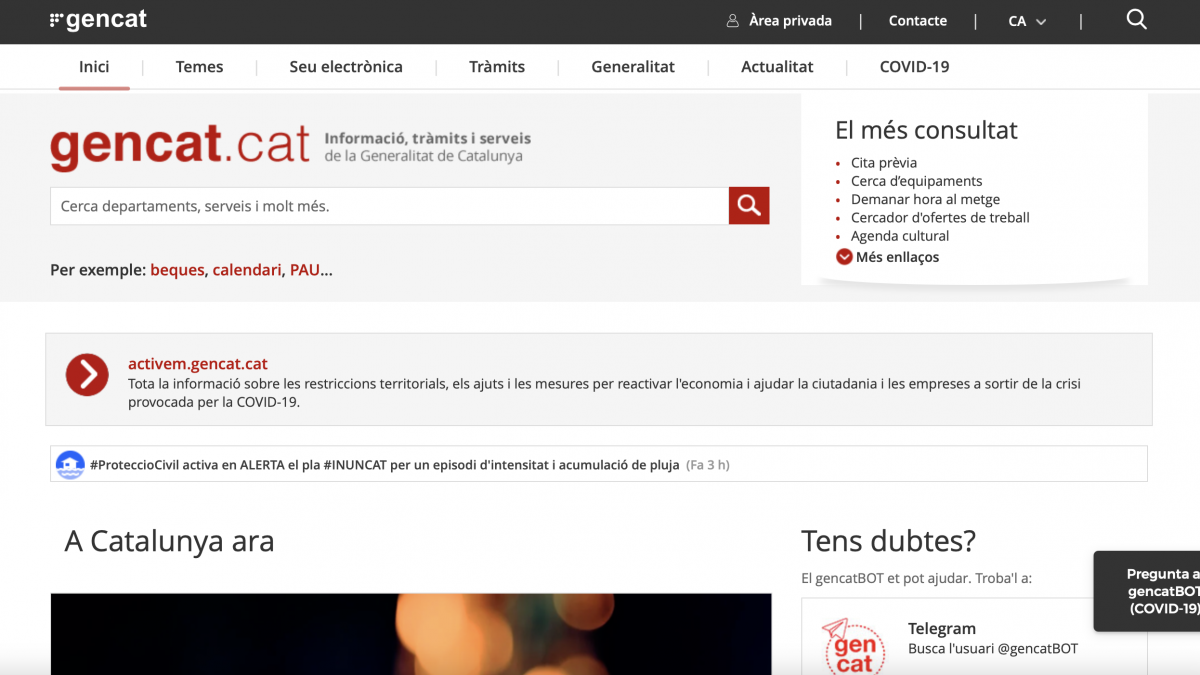Screen dimensions: 1200x675
Task: Focus the Cerca departaments search field
Action: [x=389, y=206]
